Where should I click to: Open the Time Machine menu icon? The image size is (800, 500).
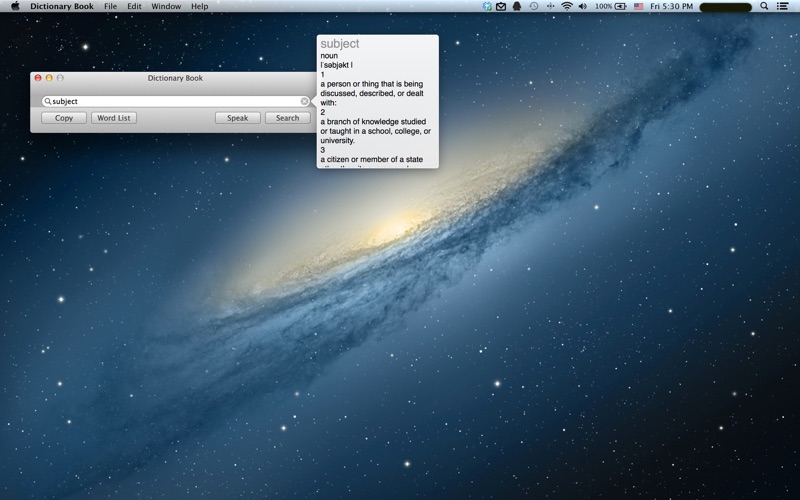(533, 6)
